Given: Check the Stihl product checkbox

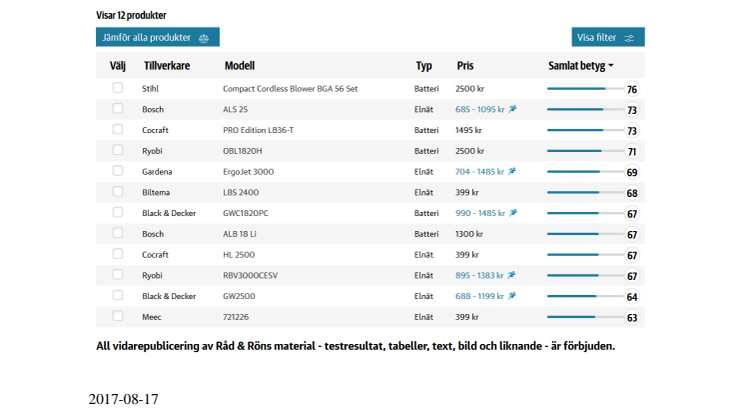Looking at the screenshot, I should tap(118, 88).
